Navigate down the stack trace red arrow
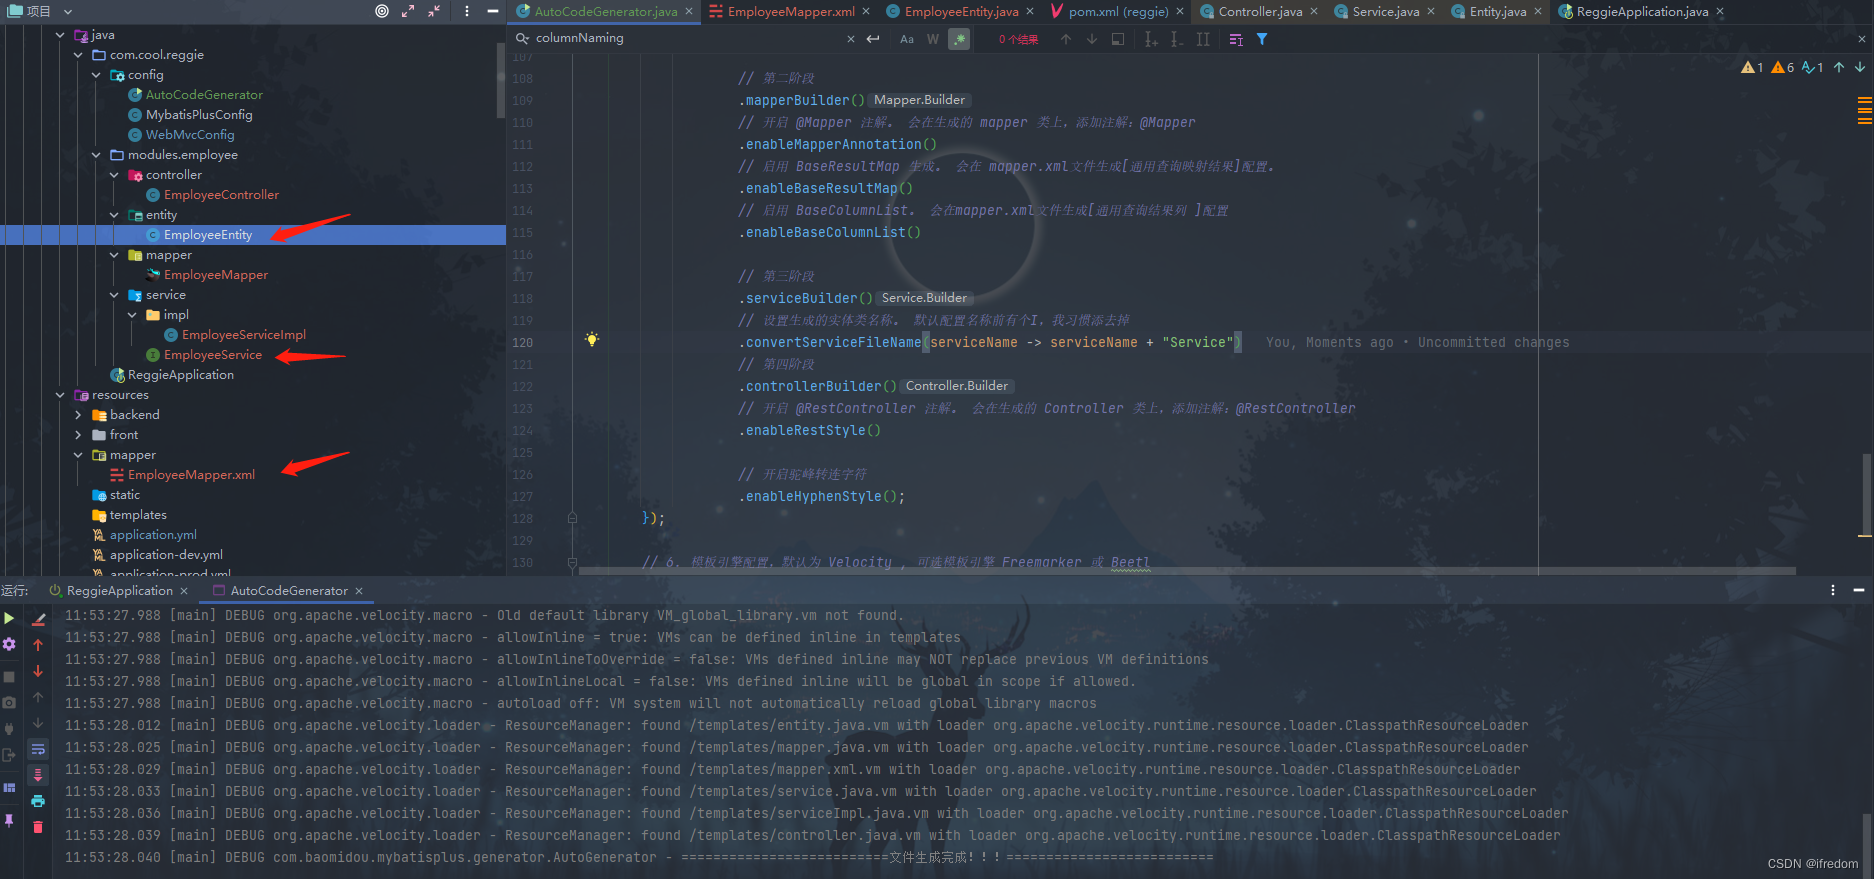Image resolution: width=1874 pixels, height=879 pixels. tap(38, 671)
